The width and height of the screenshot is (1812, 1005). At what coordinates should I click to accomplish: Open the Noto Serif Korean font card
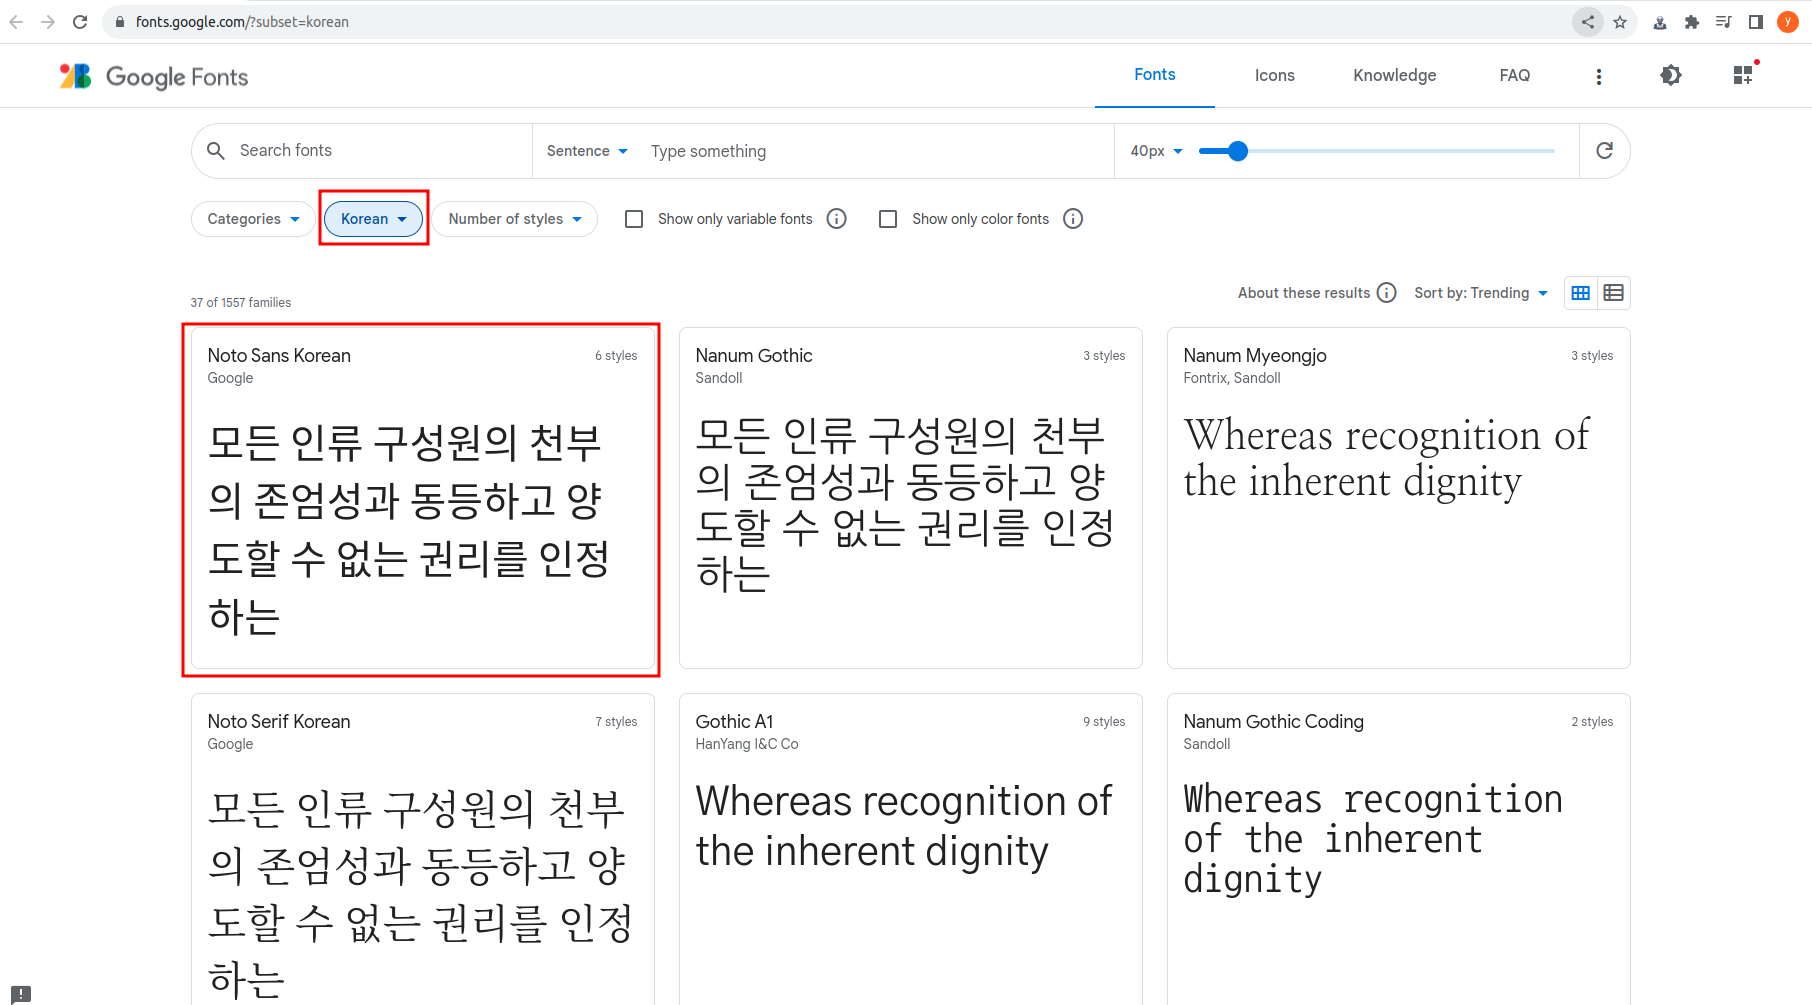pyautogui.click(x=422, y=850)
